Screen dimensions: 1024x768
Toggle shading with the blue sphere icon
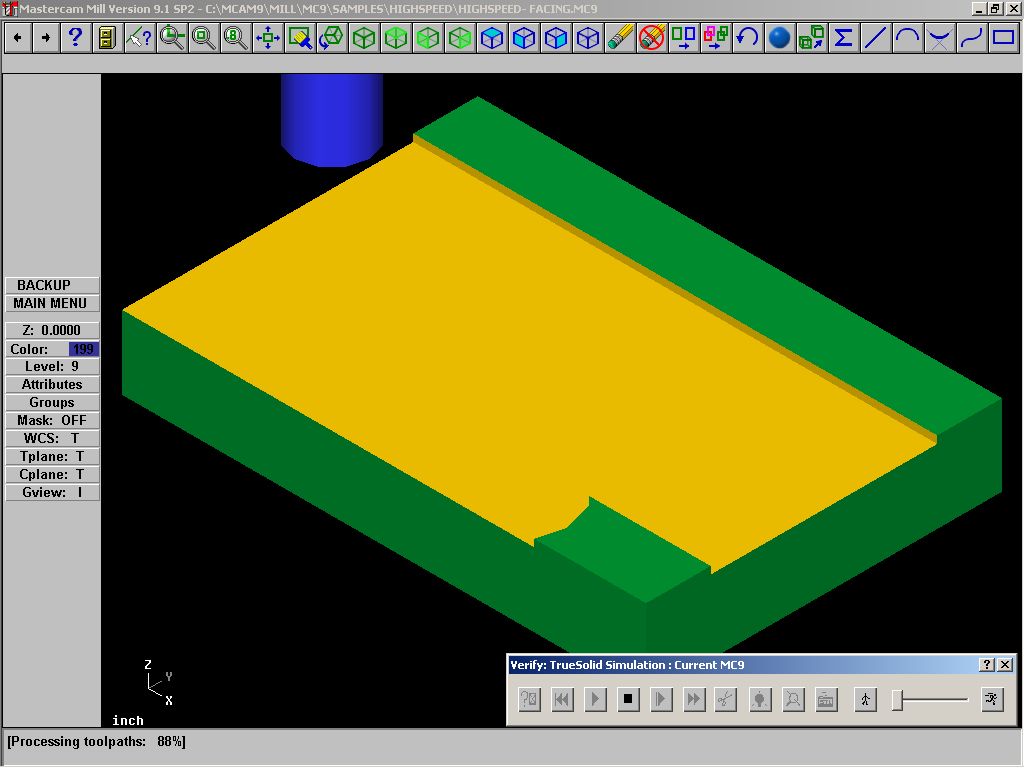[x=780, y=37]
